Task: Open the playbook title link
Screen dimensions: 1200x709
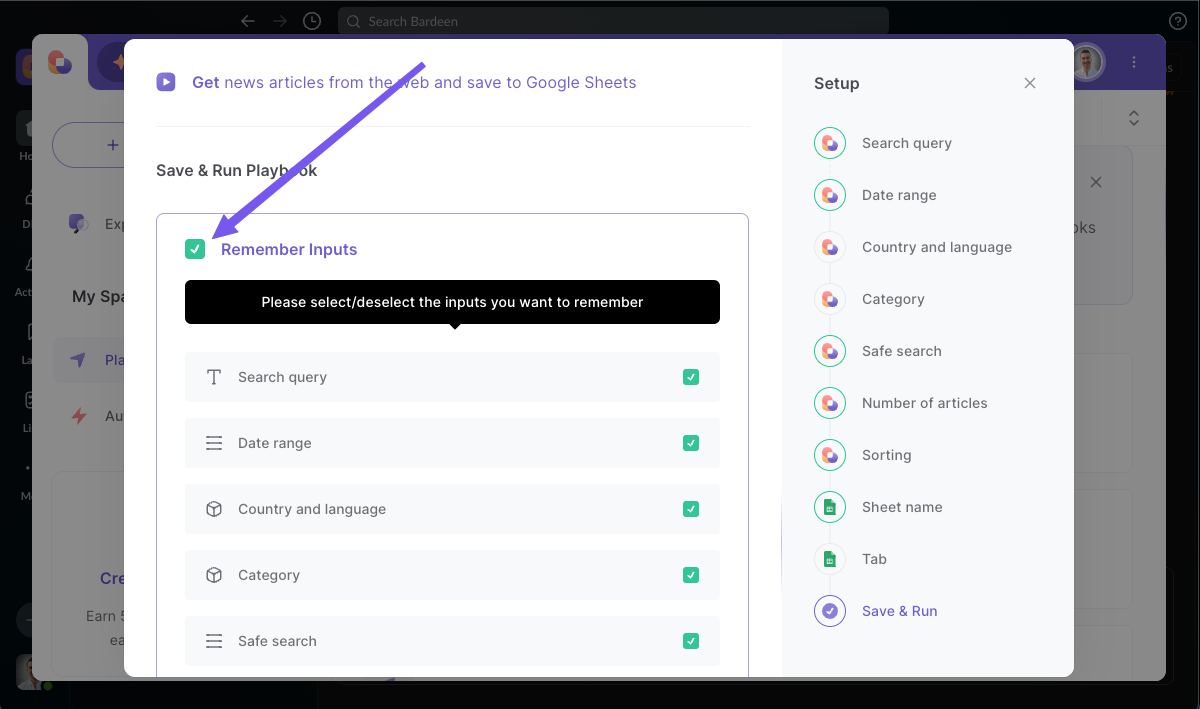Action: tap(414, 82)
